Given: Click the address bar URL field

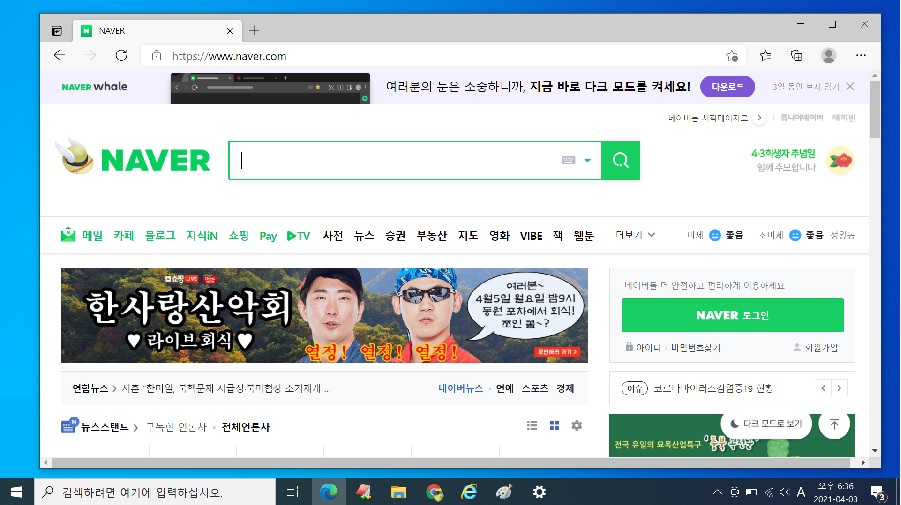Looking at the screenshot, I should click(x=442, y=56).
